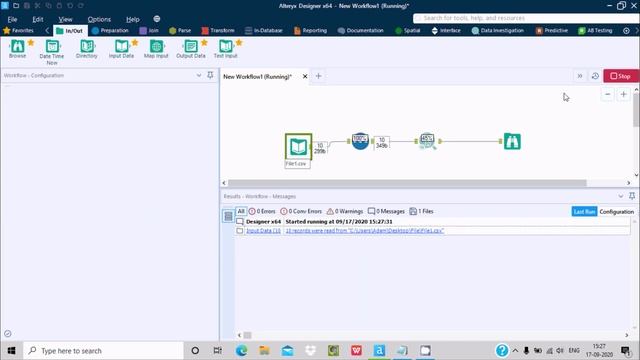Image resolution: width=640 pixels, height=360 pixels.
Task: Select the Date Time Now tool
Action: click(x=52, y=52)
